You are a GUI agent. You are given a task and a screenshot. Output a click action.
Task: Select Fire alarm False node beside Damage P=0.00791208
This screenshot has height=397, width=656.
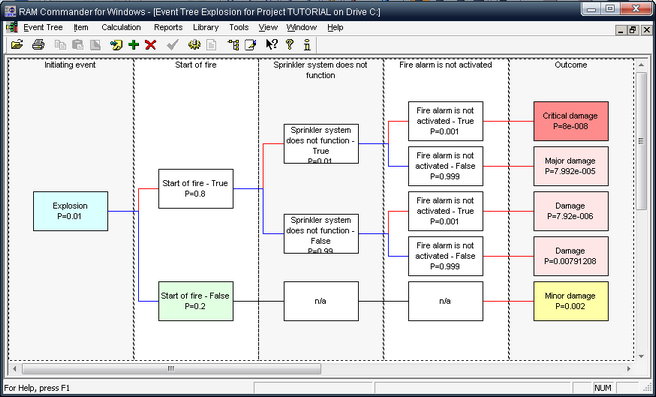tap(446, 256)
